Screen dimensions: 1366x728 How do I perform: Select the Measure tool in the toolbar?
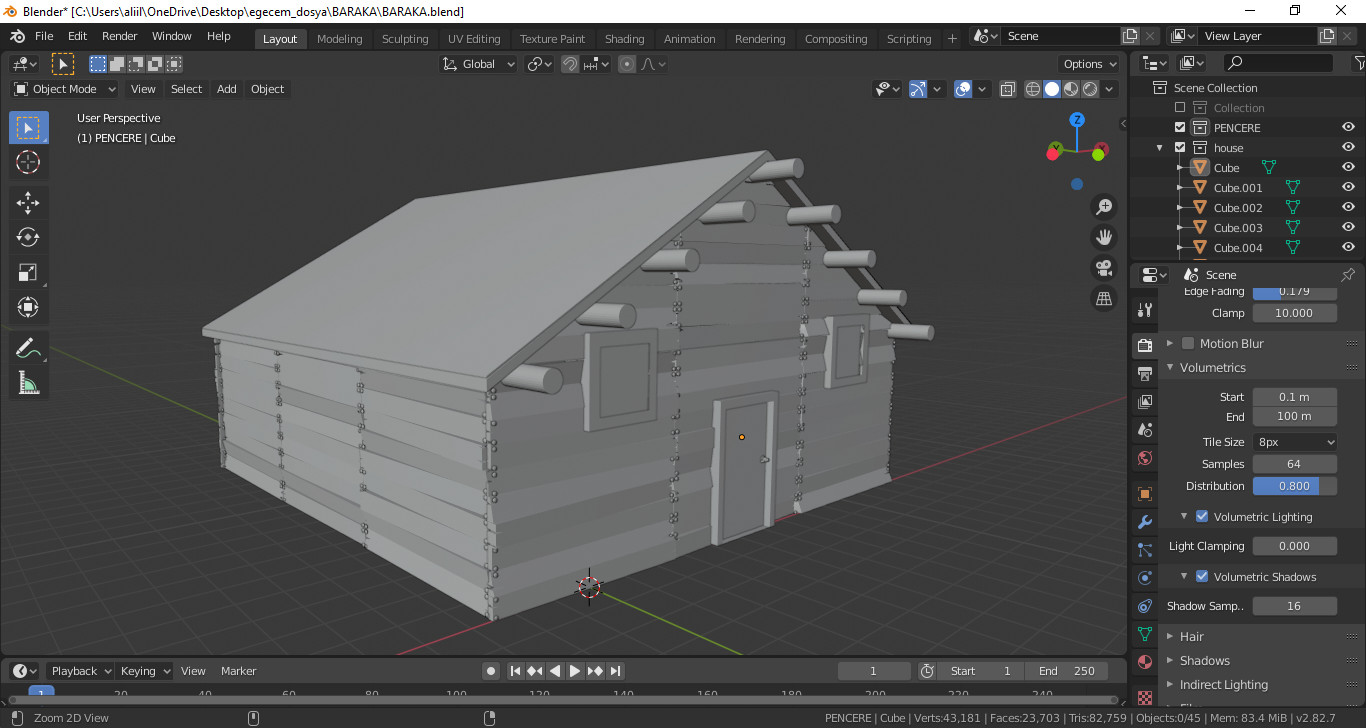coord(28,382)
